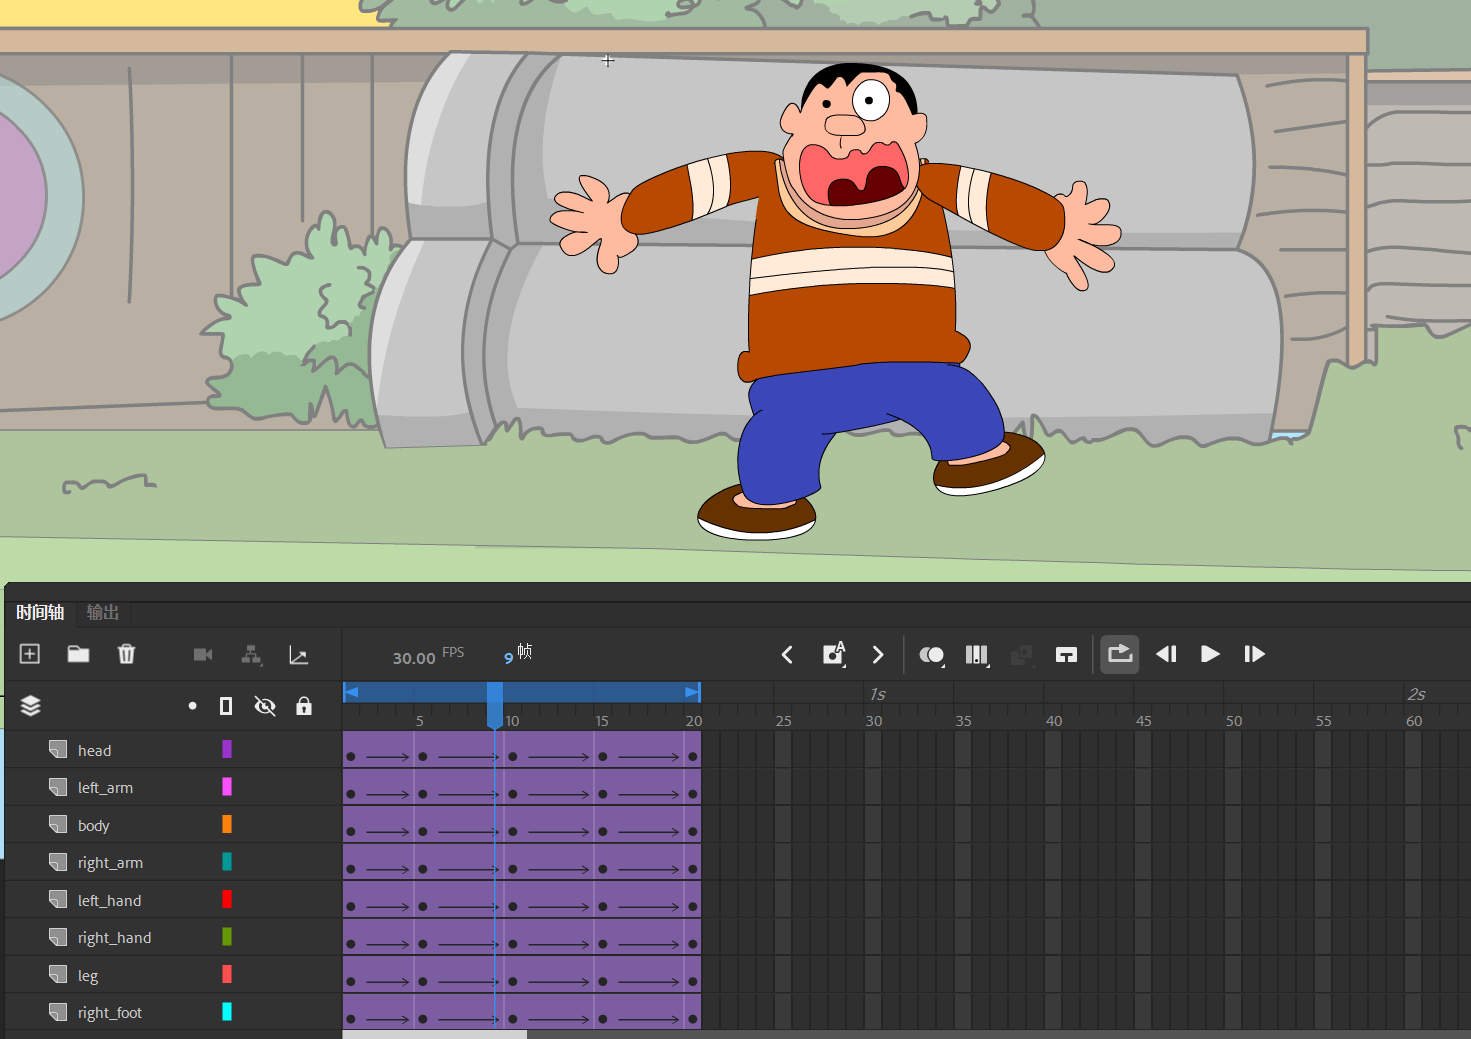Jump to the next keyframe
Viewport: 1471px width, 1039px height.
click(878, 654)
